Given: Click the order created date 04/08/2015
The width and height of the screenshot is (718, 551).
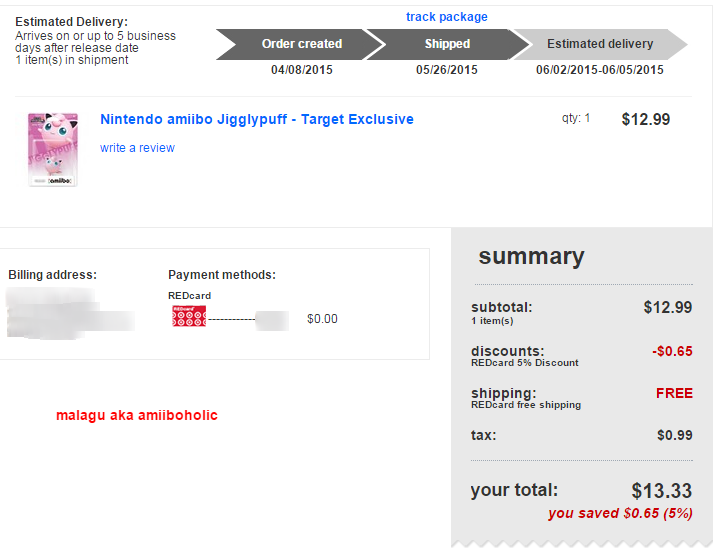Looking at the screenshot, I should coord(301,70).
